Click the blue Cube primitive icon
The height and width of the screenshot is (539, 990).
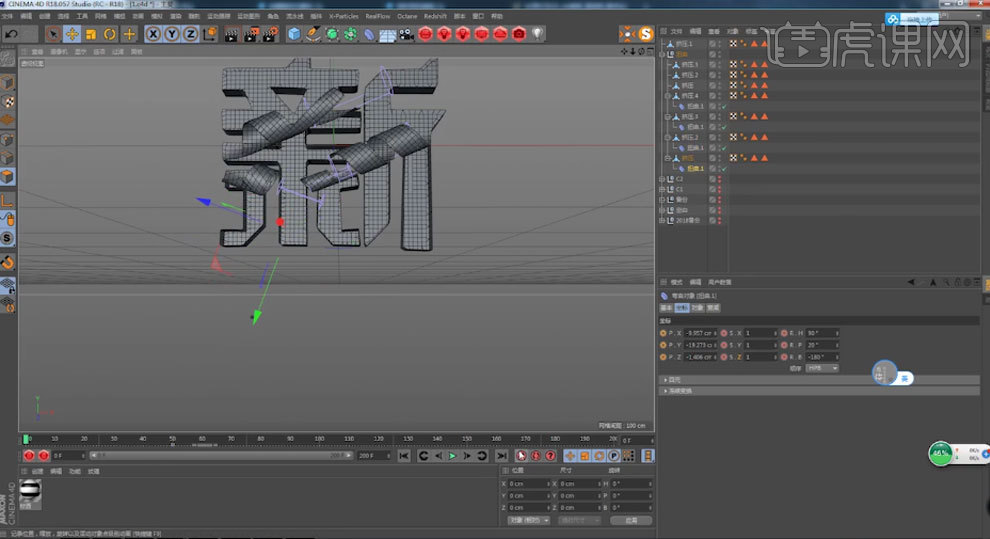(x=294, y=34)
